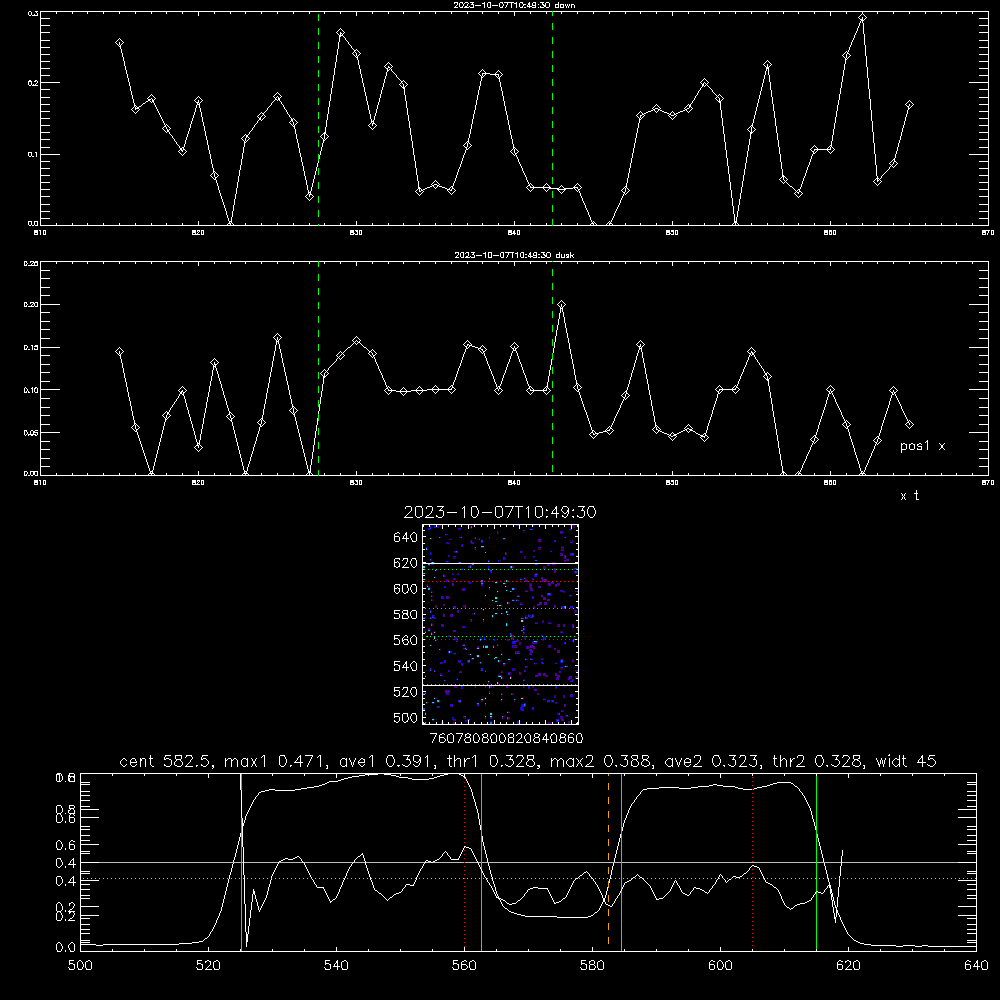Click the '0.0' y-axis label of bottom plot

click(64, 948)
